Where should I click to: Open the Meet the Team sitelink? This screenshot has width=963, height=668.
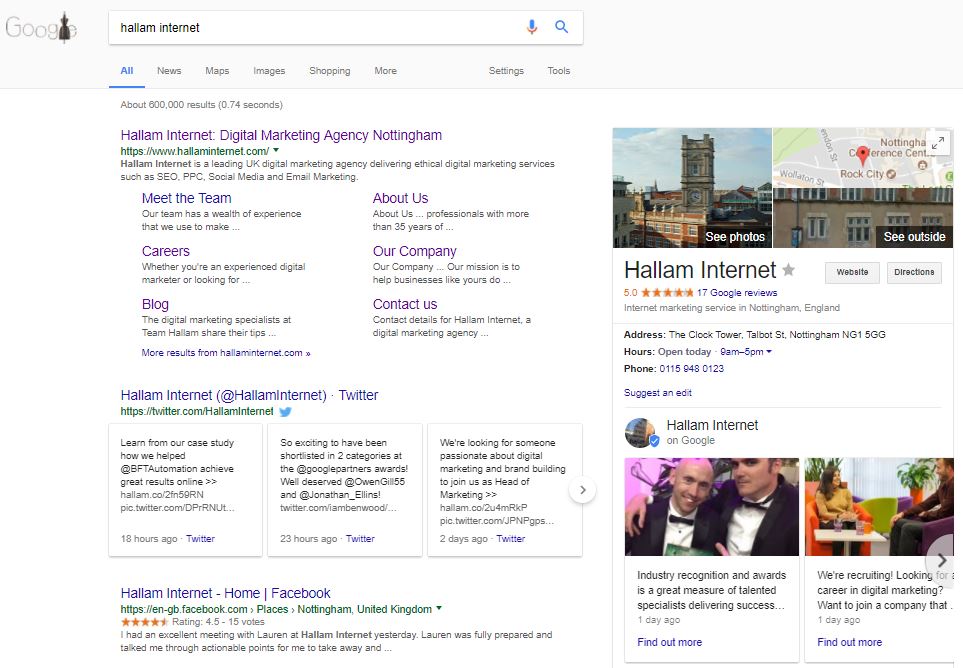(186, 198)
